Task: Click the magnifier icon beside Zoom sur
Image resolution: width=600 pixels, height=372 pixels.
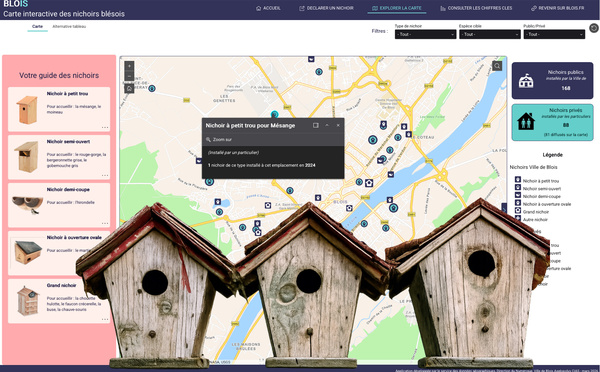Action: point(208,140)
